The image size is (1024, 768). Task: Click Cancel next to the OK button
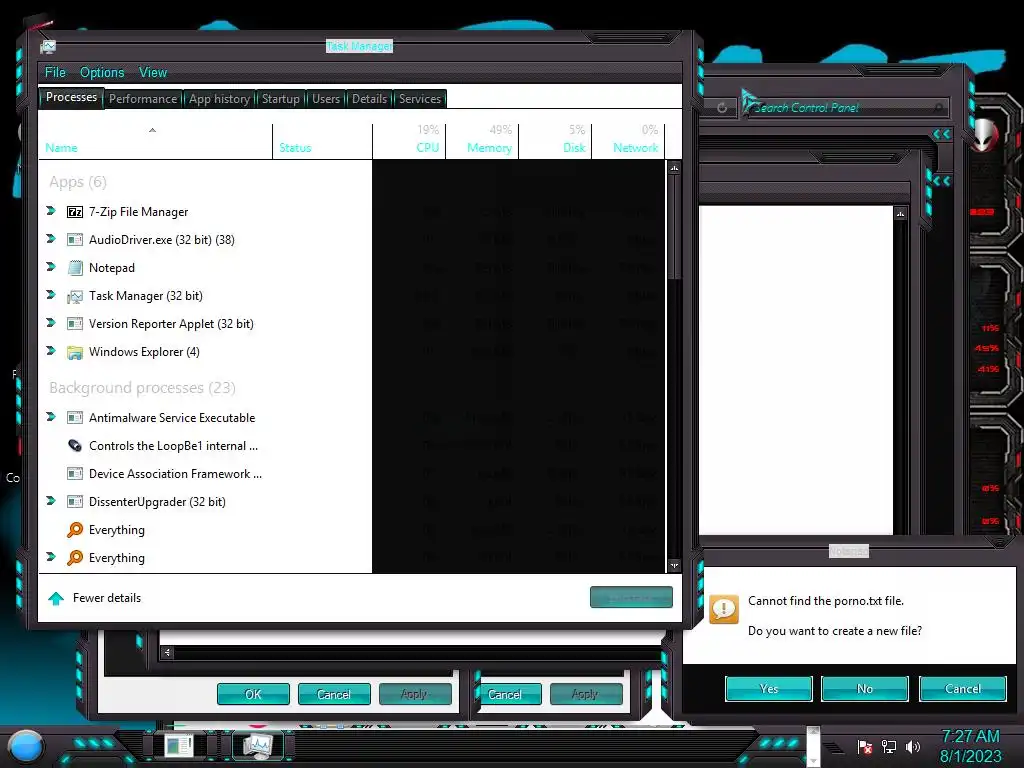coord(334,694)
